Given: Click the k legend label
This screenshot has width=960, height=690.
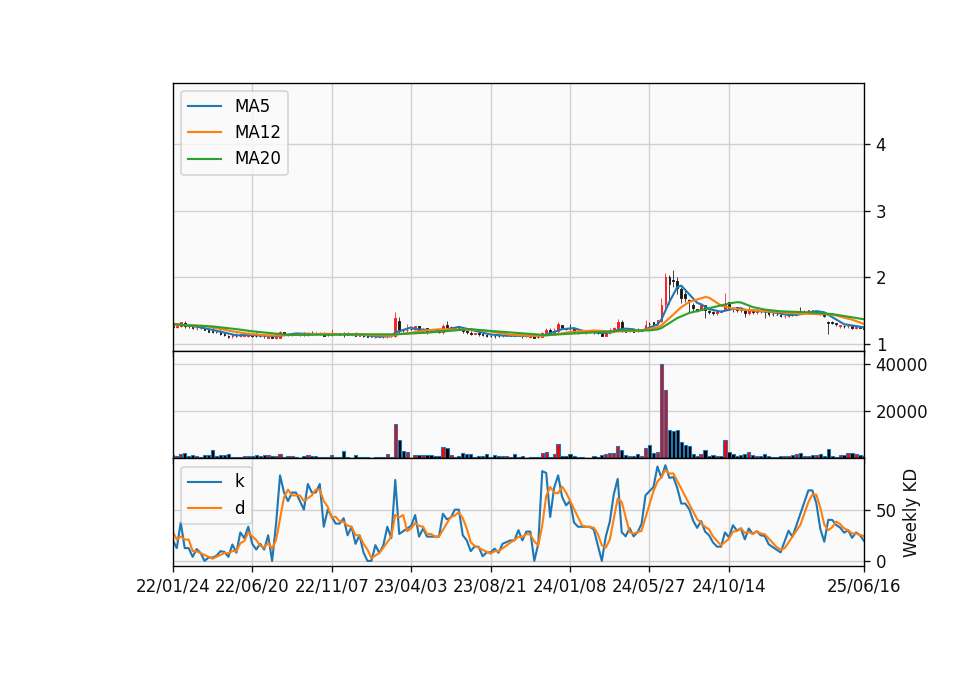Looking at the screenshot, I should pyautogui.click(x=239, y=481).
